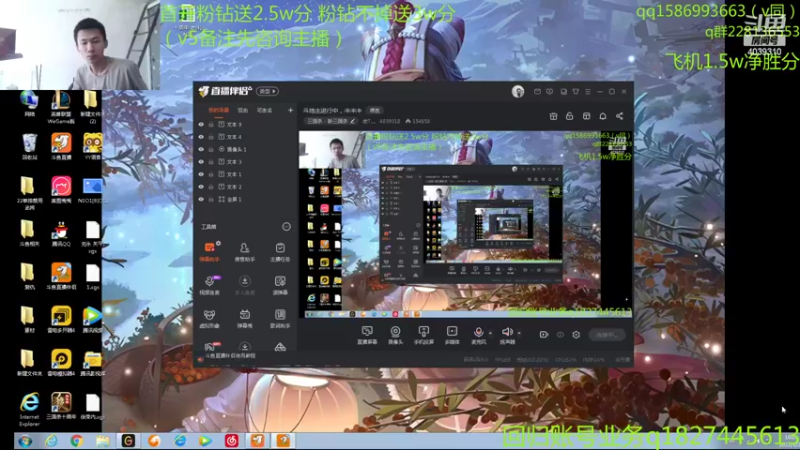Add a new scene with plus icon
800x450 pixels.
coord(290,110)
